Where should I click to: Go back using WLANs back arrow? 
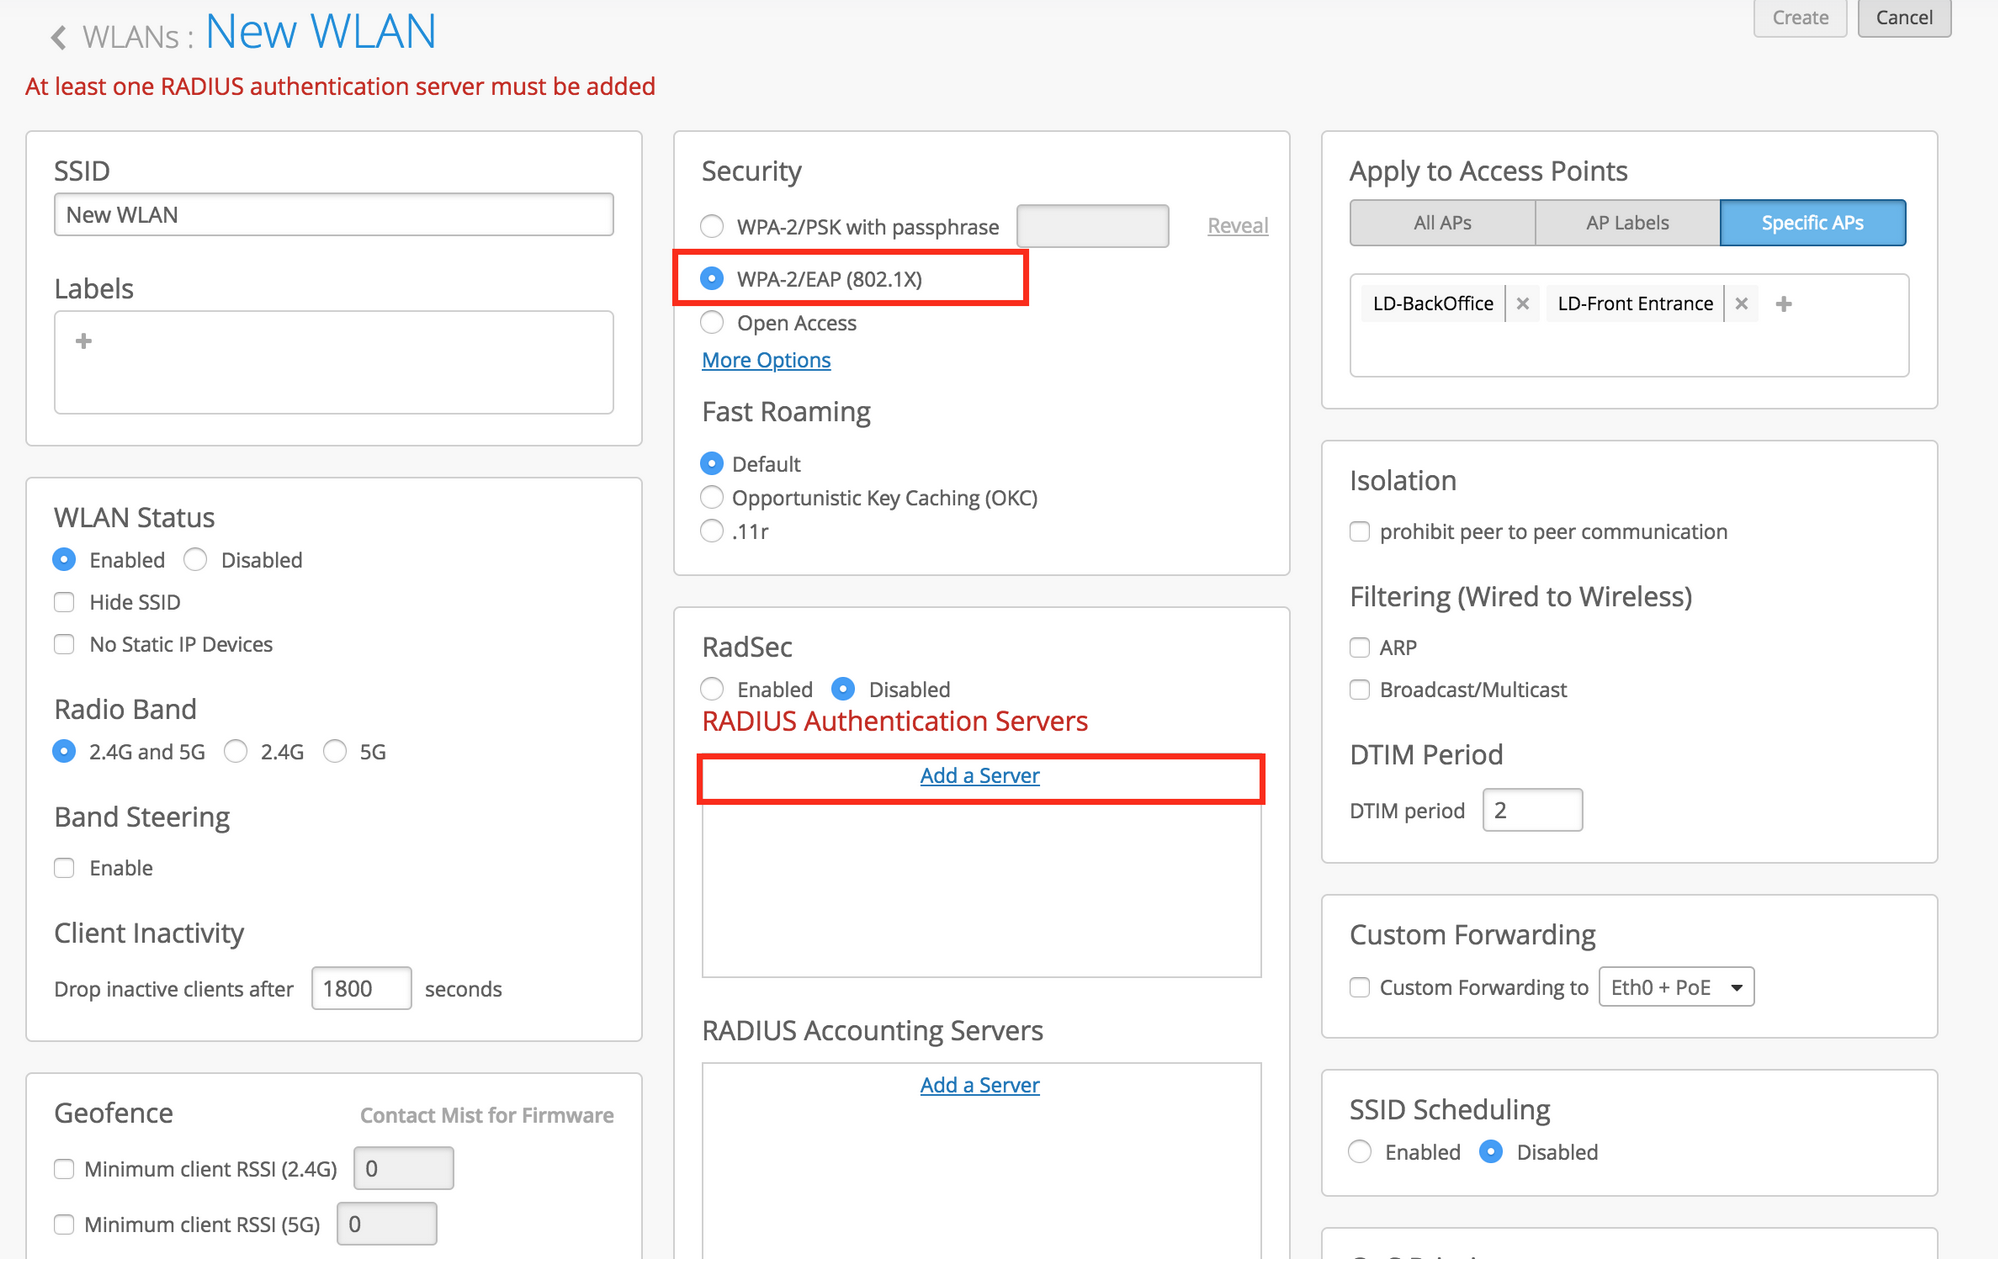click(x=58, y=37)
